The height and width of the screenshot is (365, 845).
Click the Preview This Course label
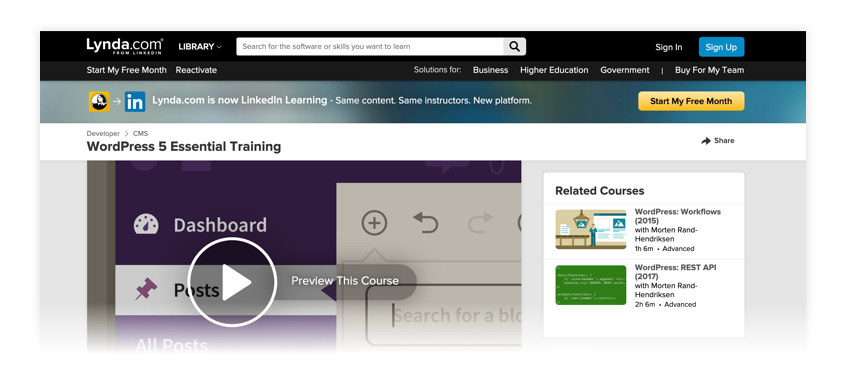point(345,281)
